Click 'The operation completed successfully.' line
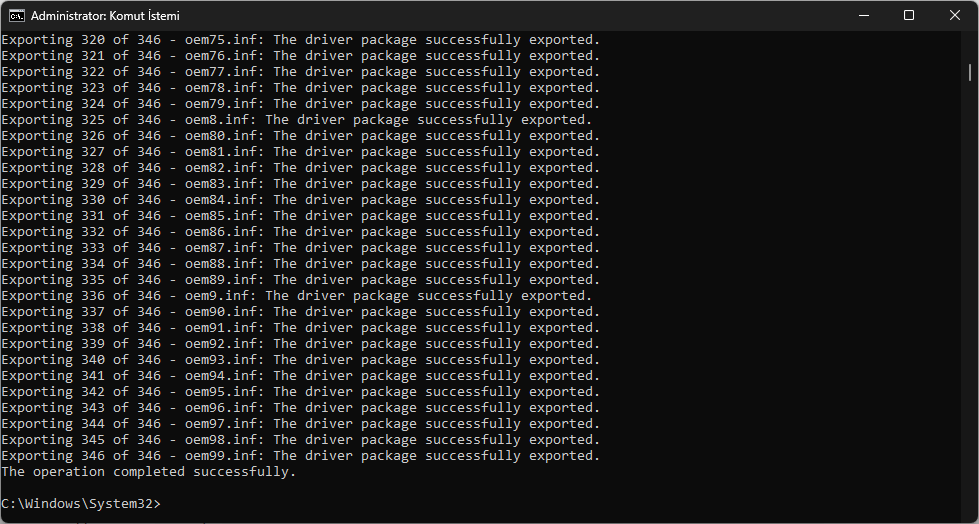This screenshot has width=979, height=524. point(149,472)
